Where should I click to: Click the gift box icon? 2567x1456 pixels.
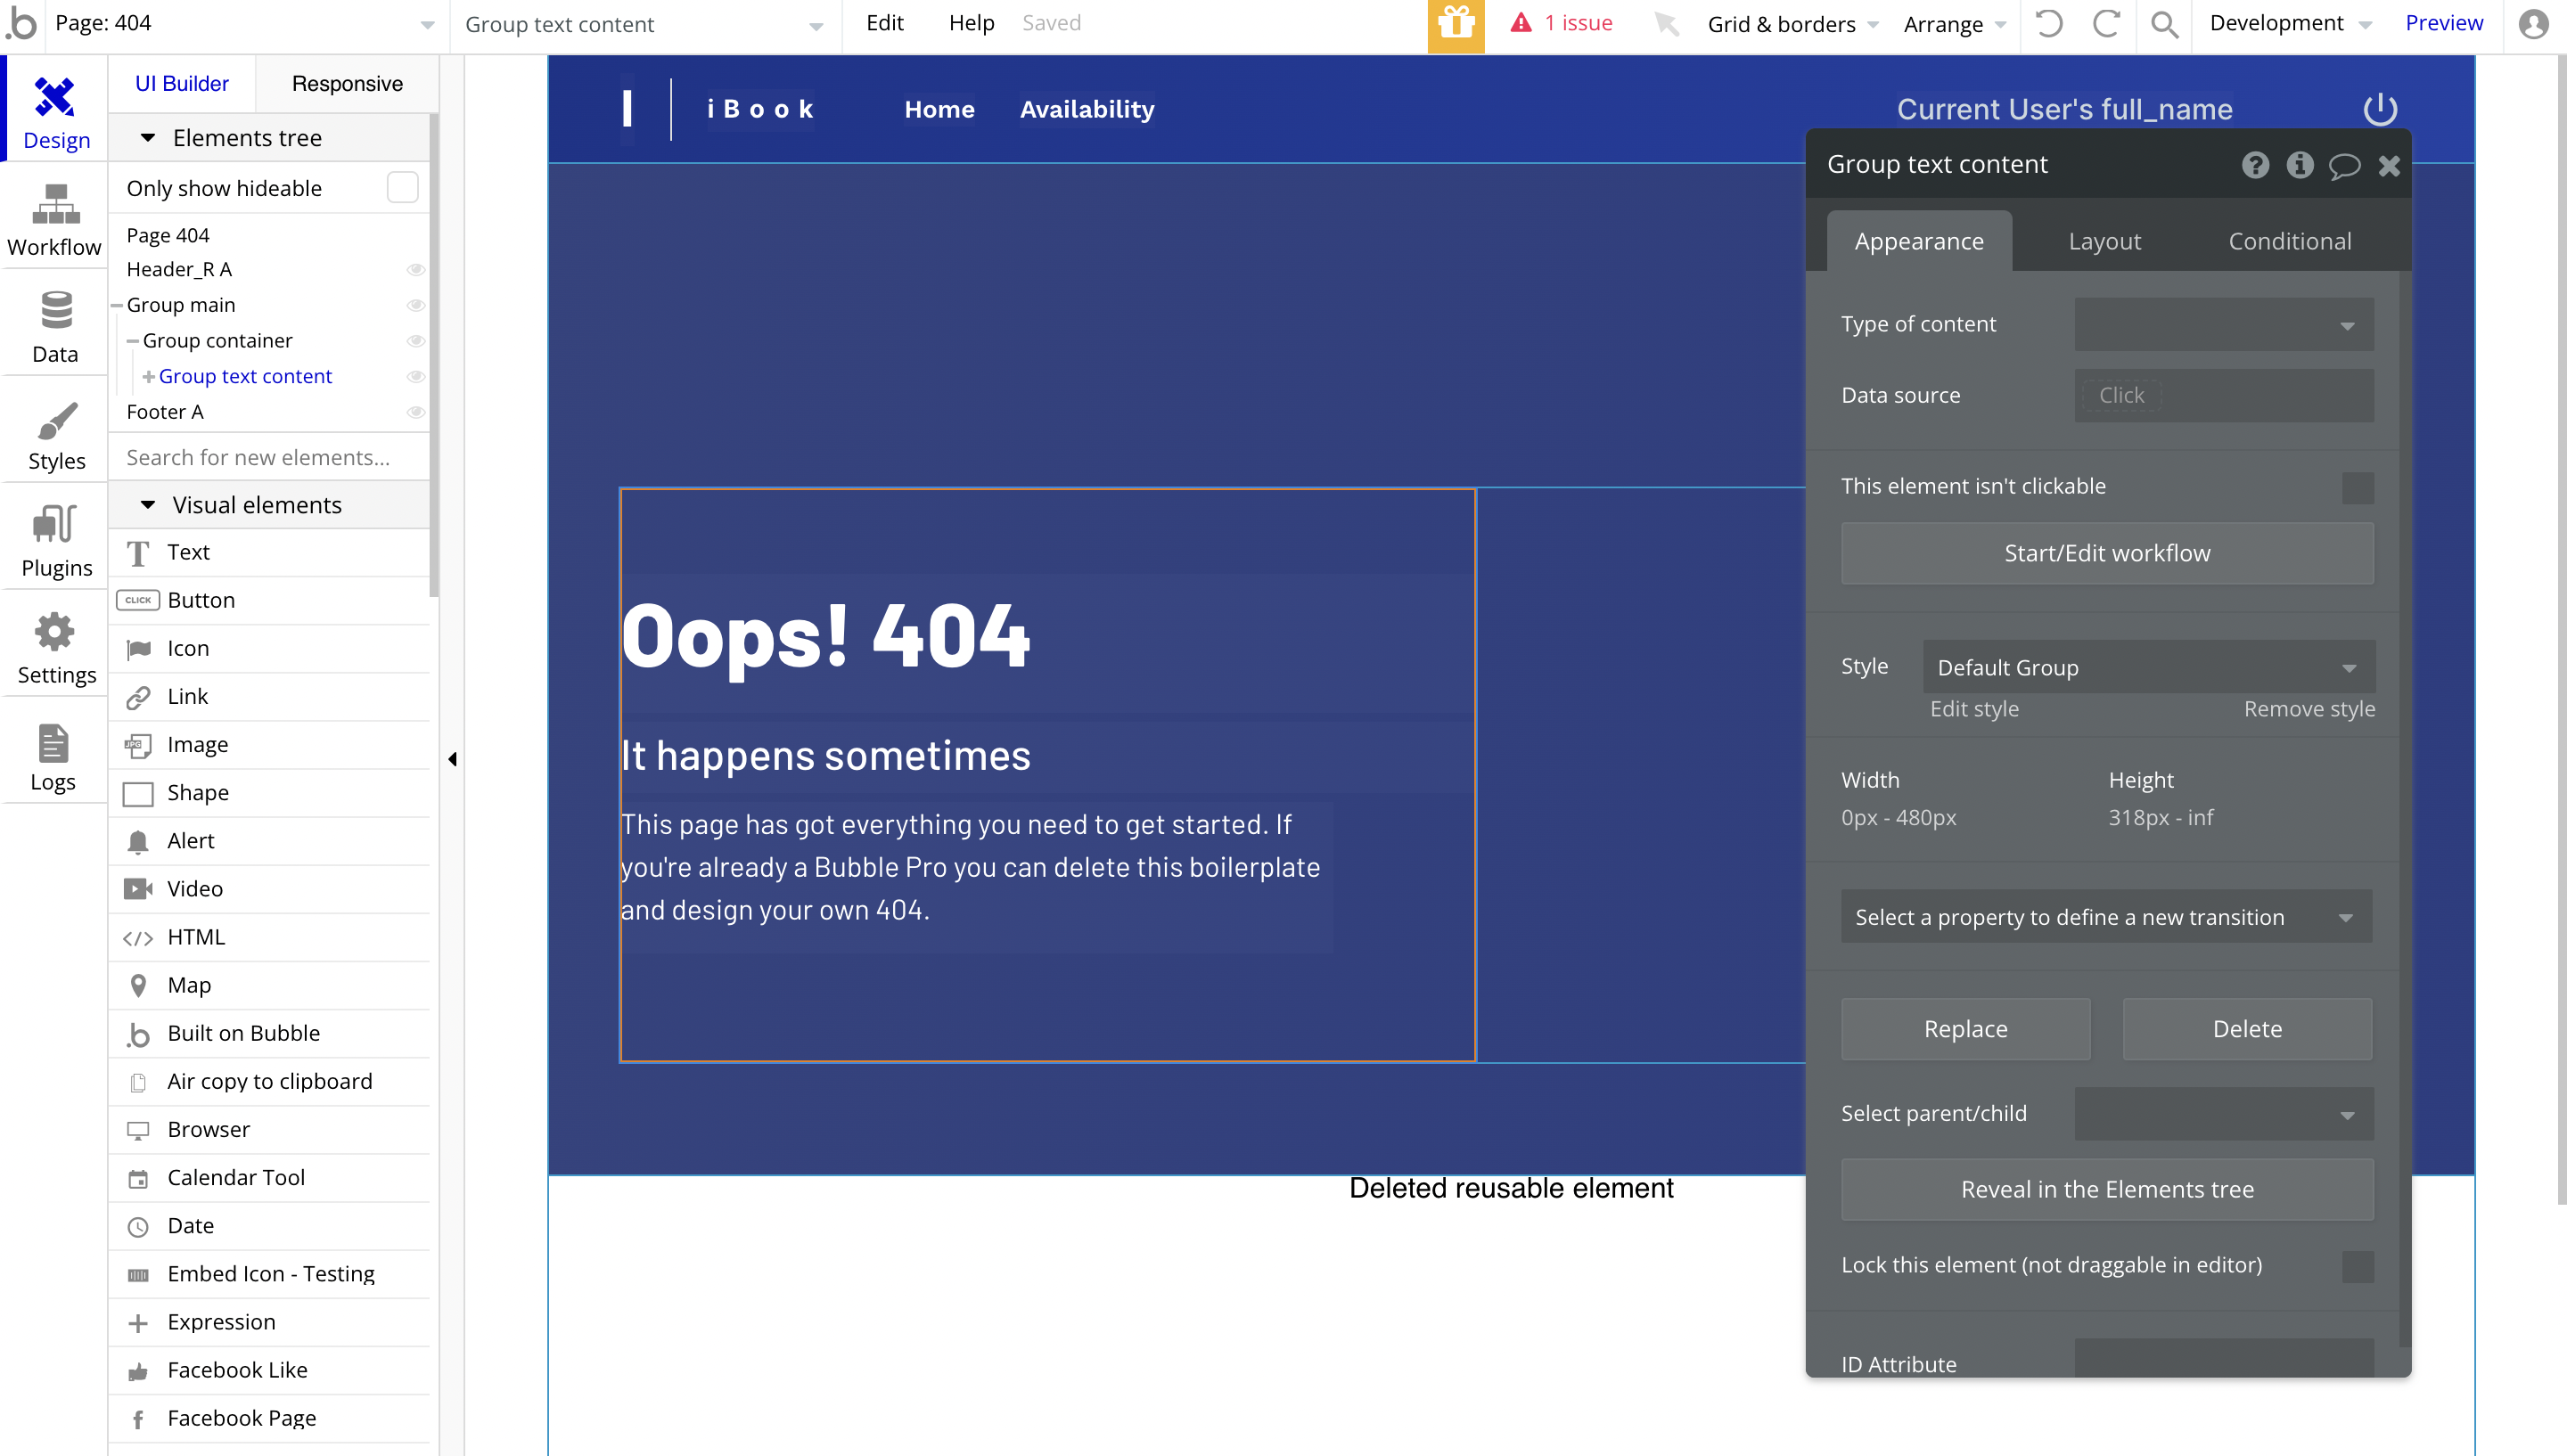point(1456,24)
